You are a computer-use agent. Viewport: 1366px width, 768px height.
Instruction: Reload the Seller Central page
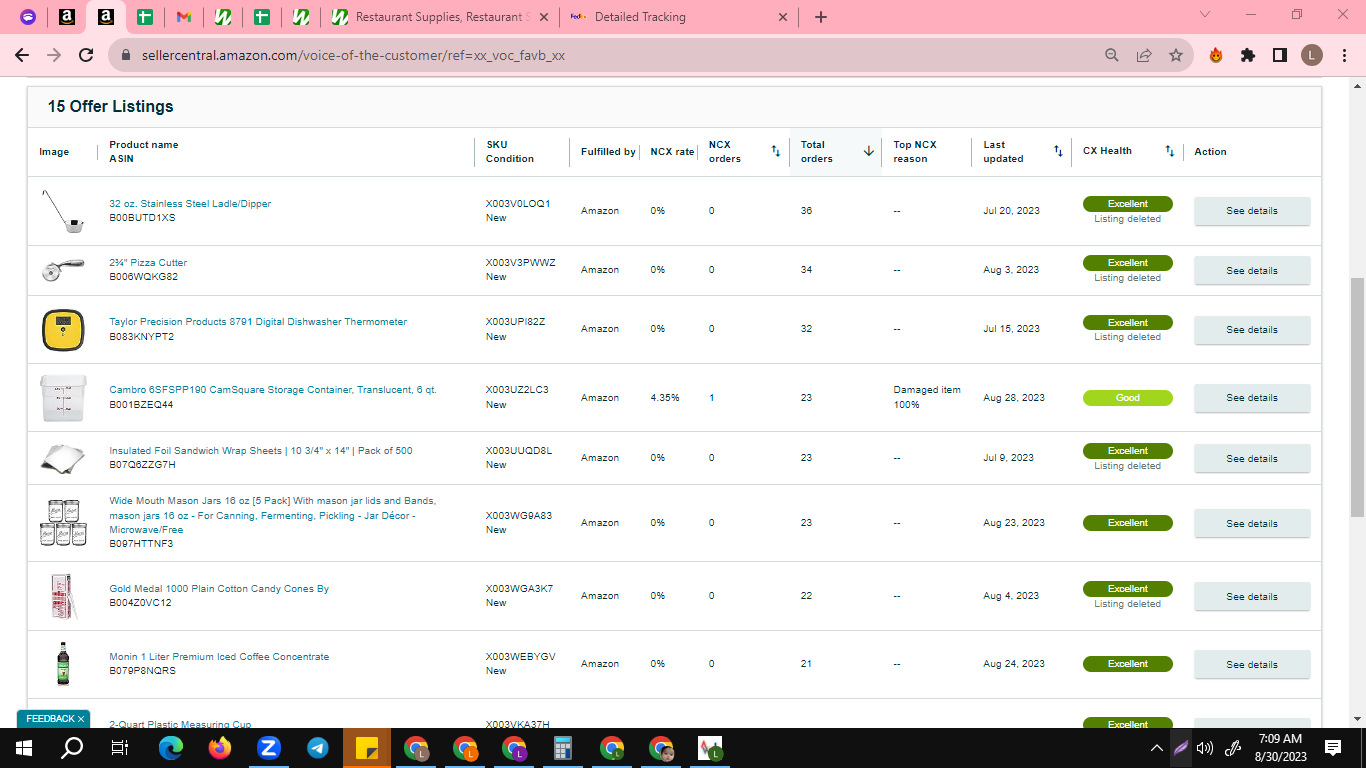[87, 55]
